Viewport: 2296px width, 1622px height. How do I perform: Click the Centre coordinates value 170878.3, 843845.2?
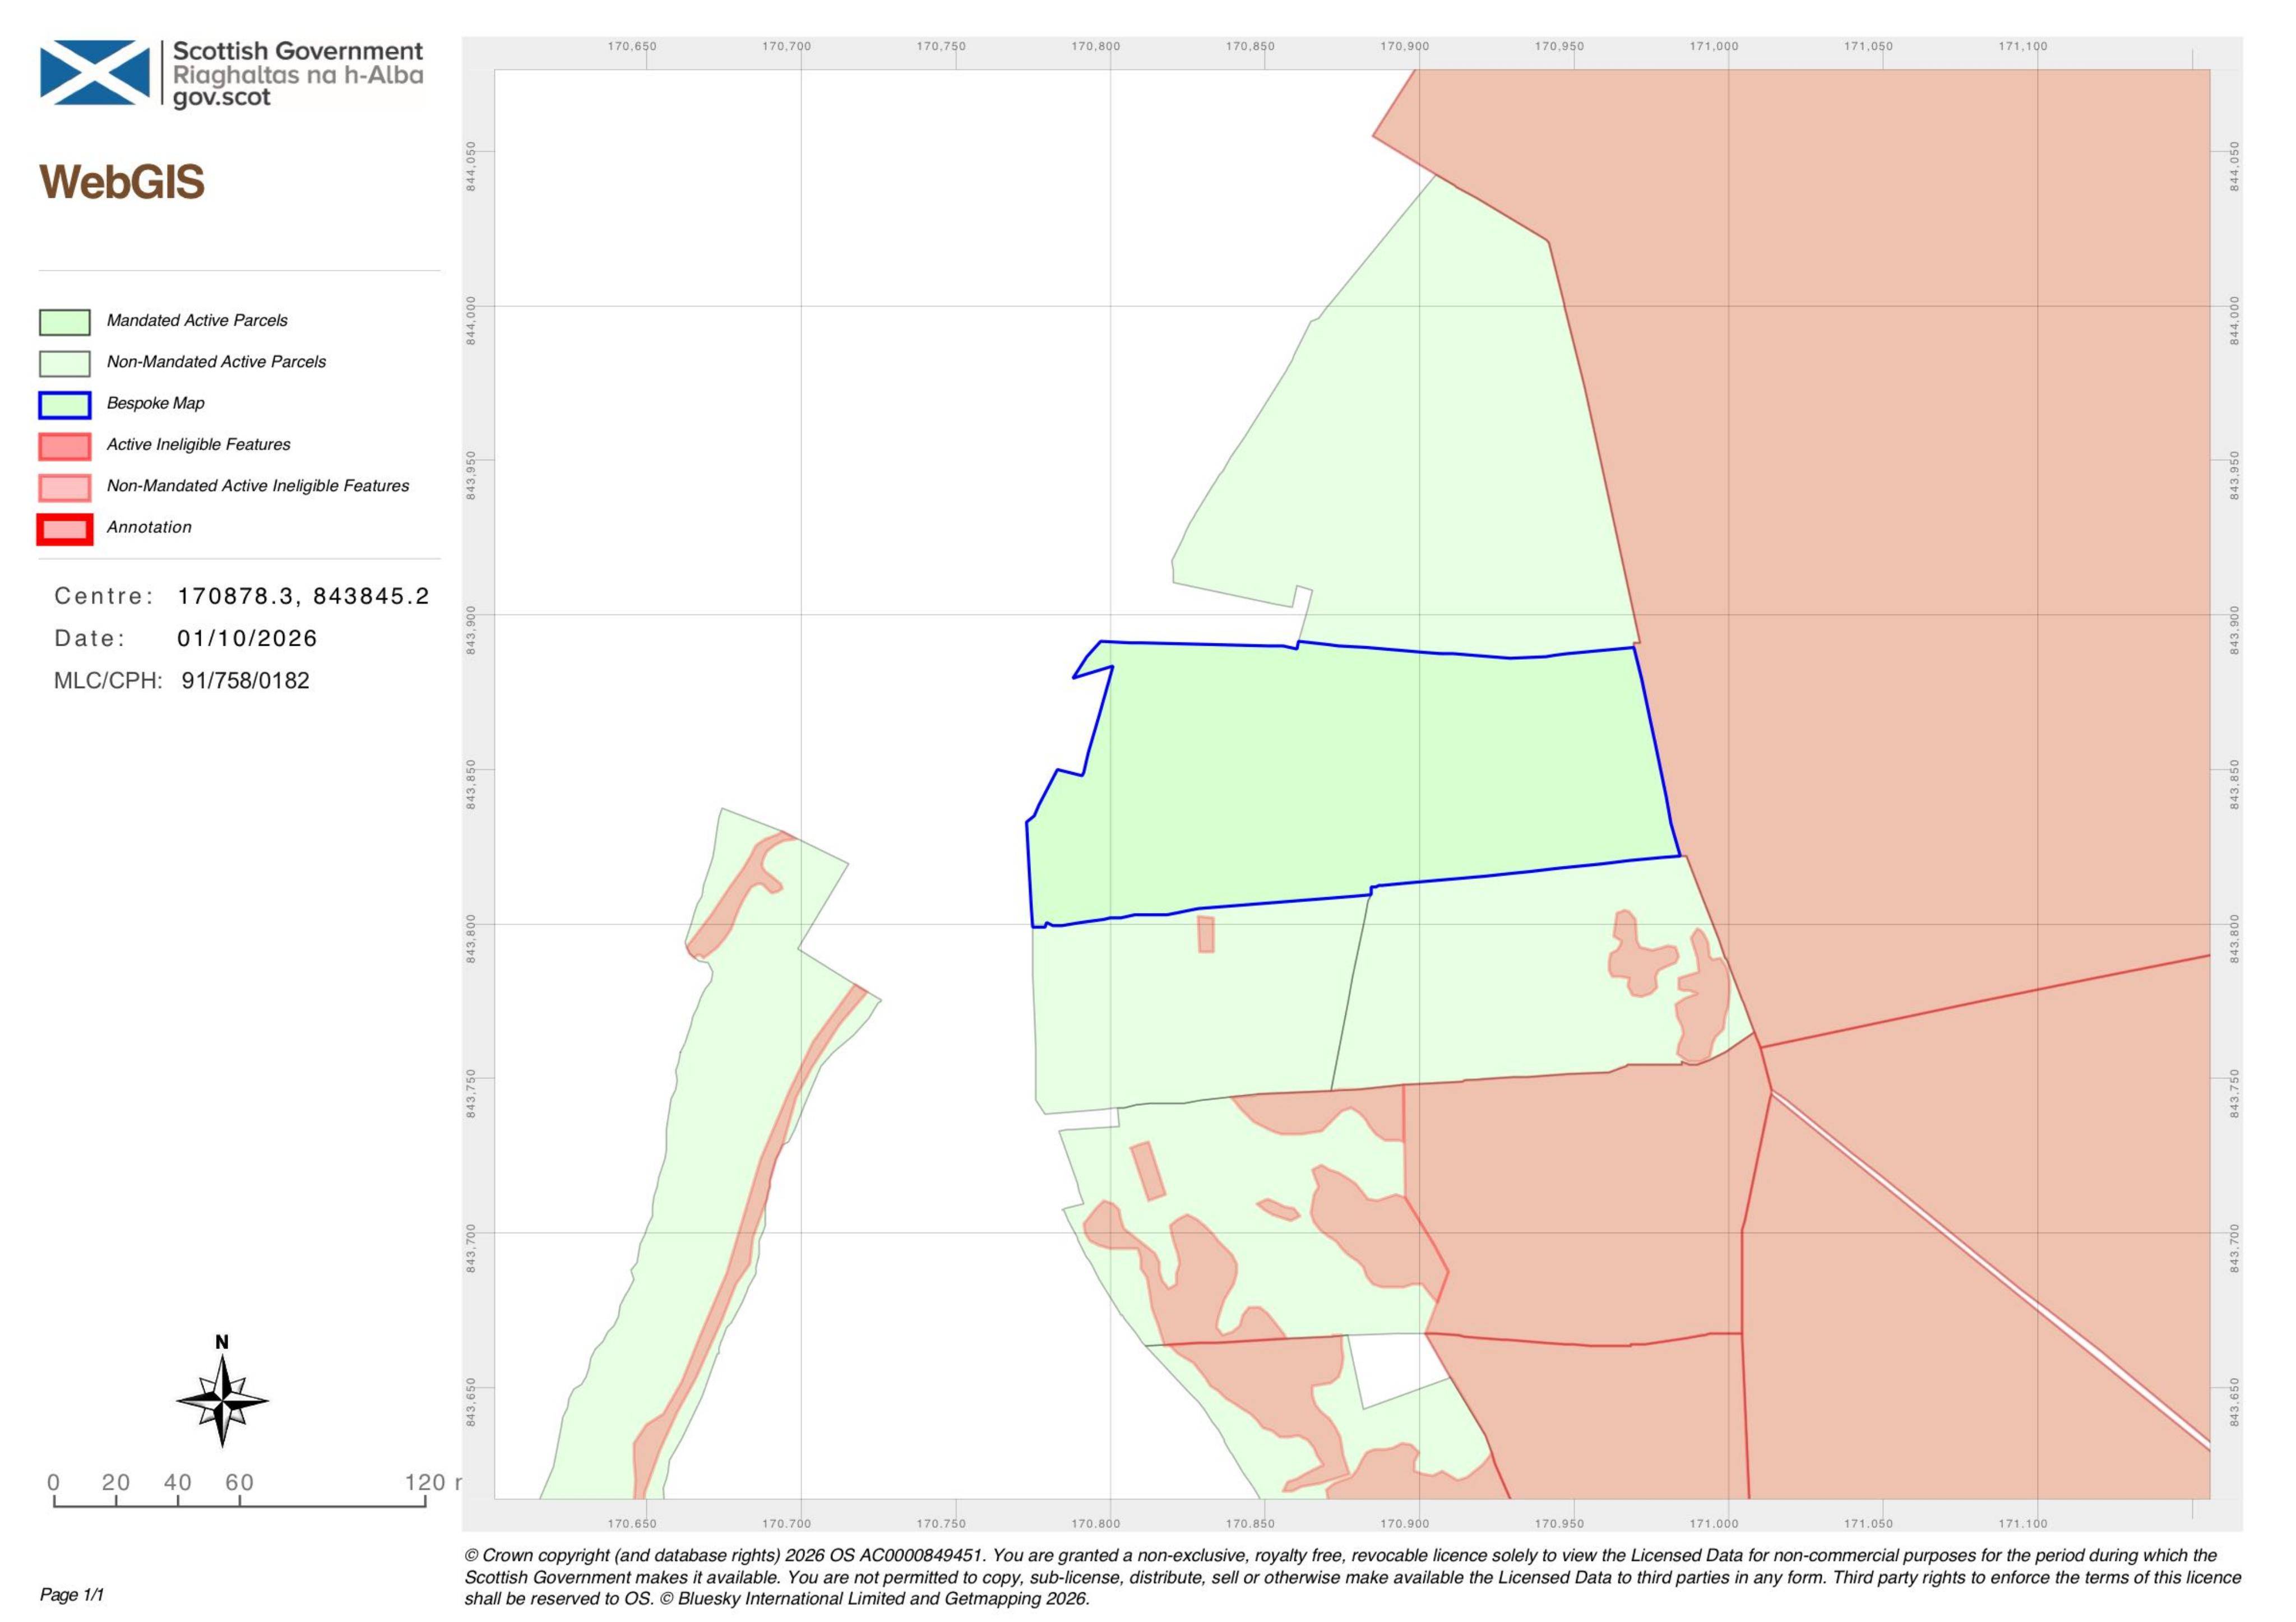point(303,596)
